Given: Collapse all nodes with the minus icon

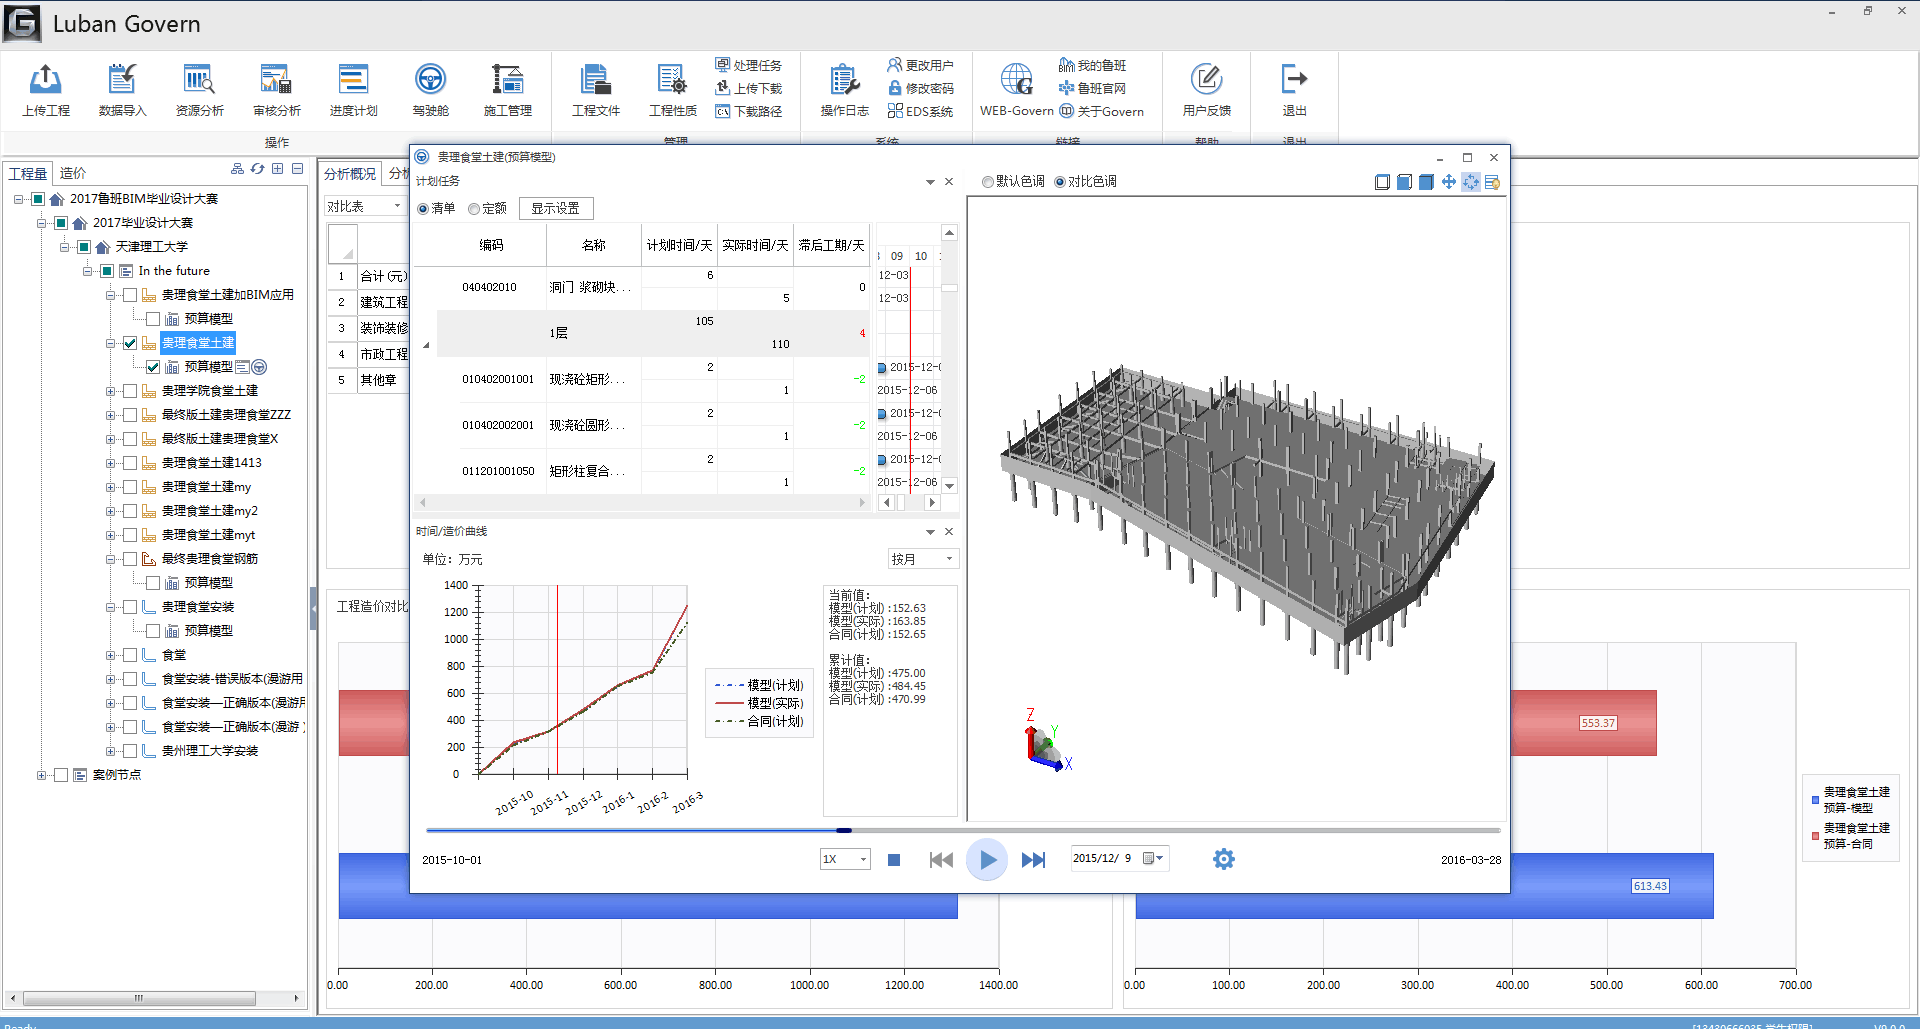Looking at the screenshot, I should point(297,169).
